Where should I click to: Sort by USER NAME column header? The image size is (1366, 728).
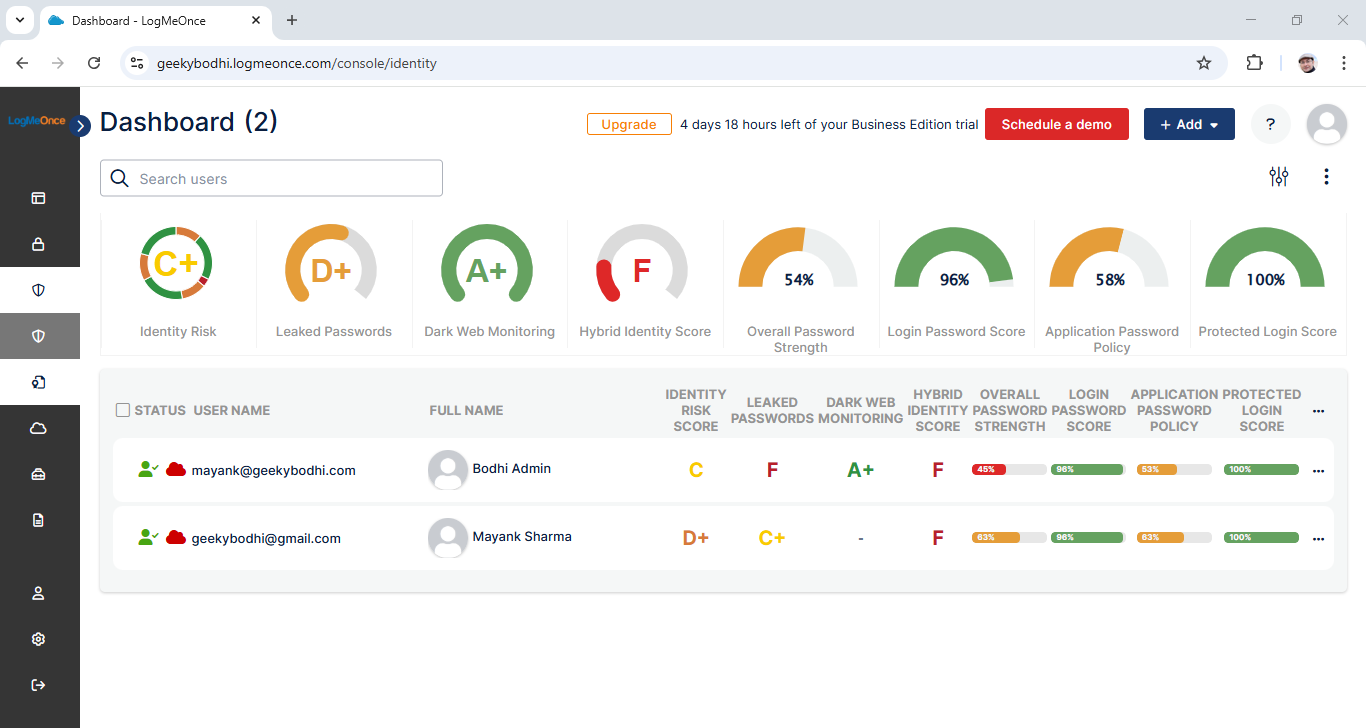[x=231, y=410]
